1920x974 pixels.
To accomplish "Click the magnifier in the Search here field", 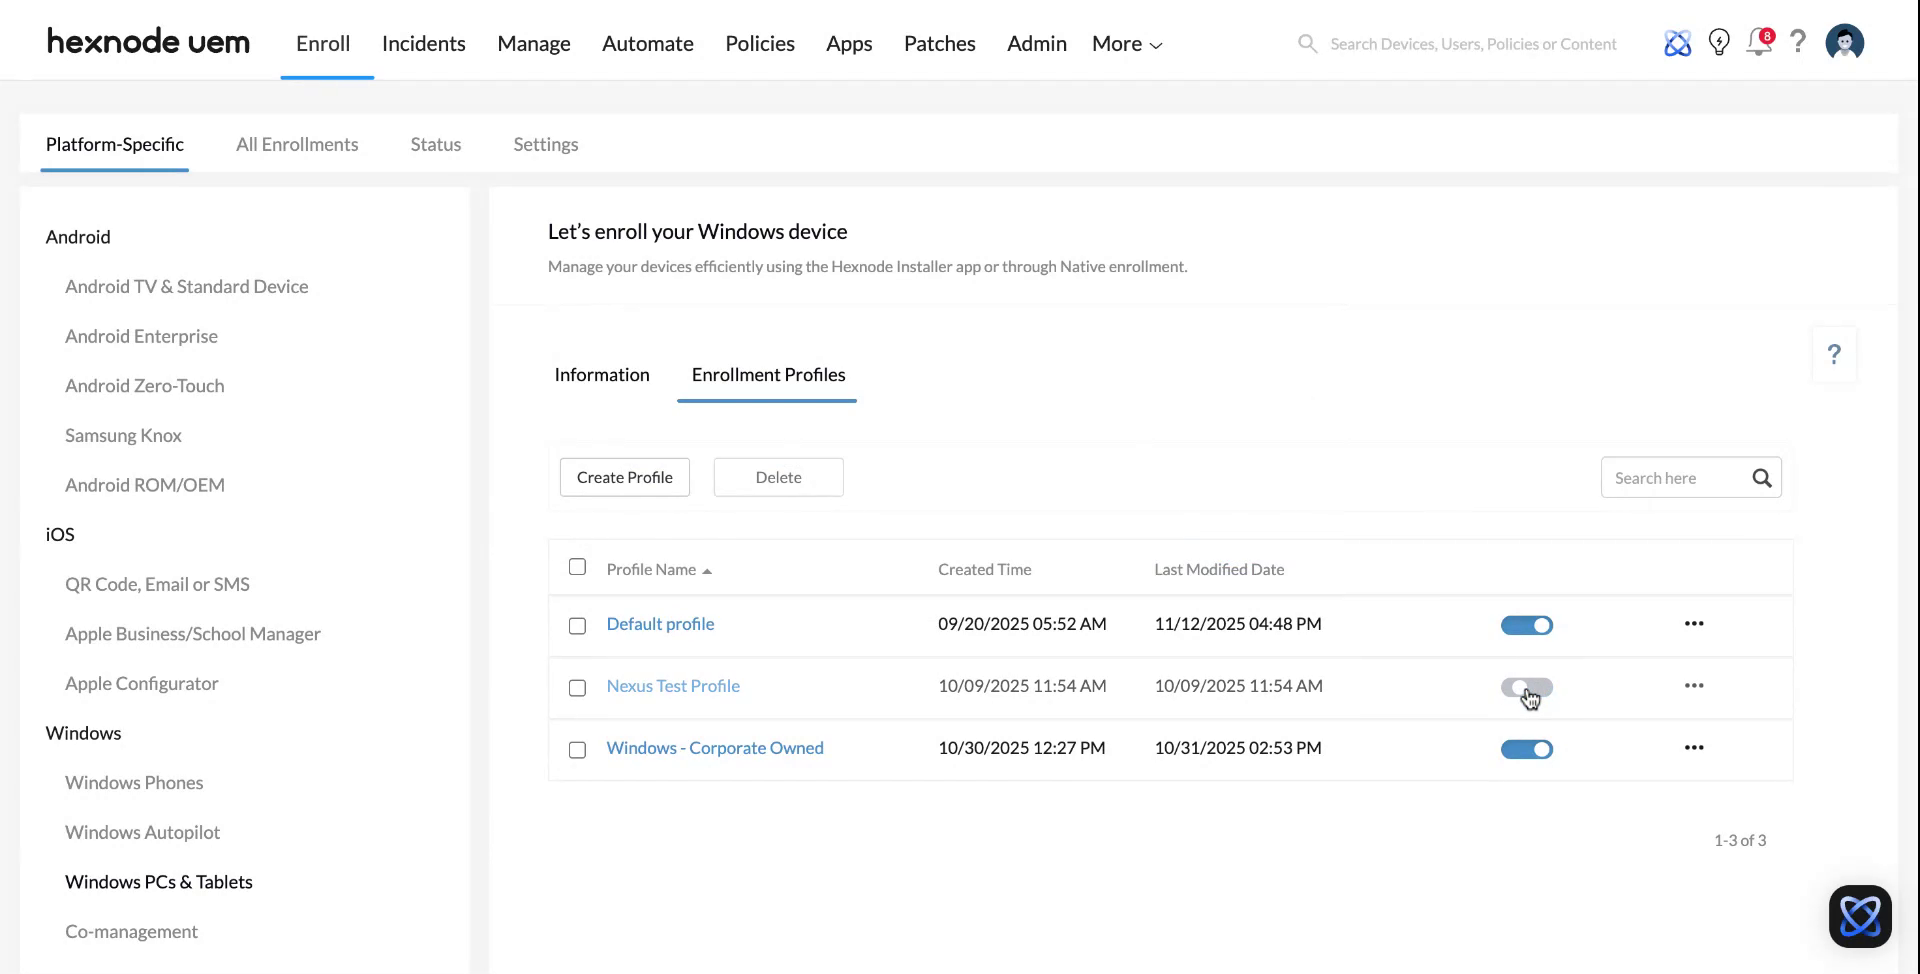I will [x=1762, y=478].
